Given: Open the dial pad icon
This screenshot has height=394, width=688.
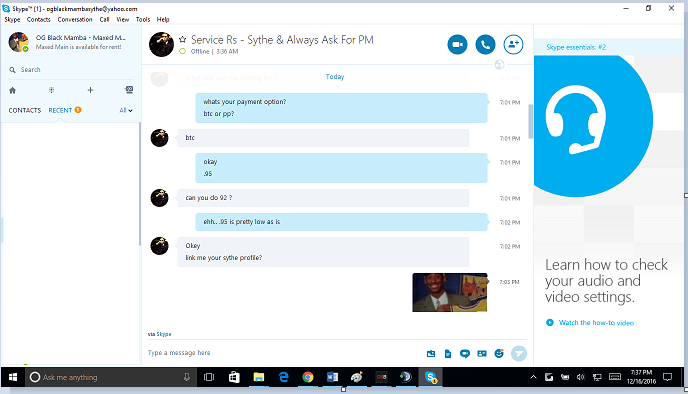Looking at the screenshot, I should (51, 90).
